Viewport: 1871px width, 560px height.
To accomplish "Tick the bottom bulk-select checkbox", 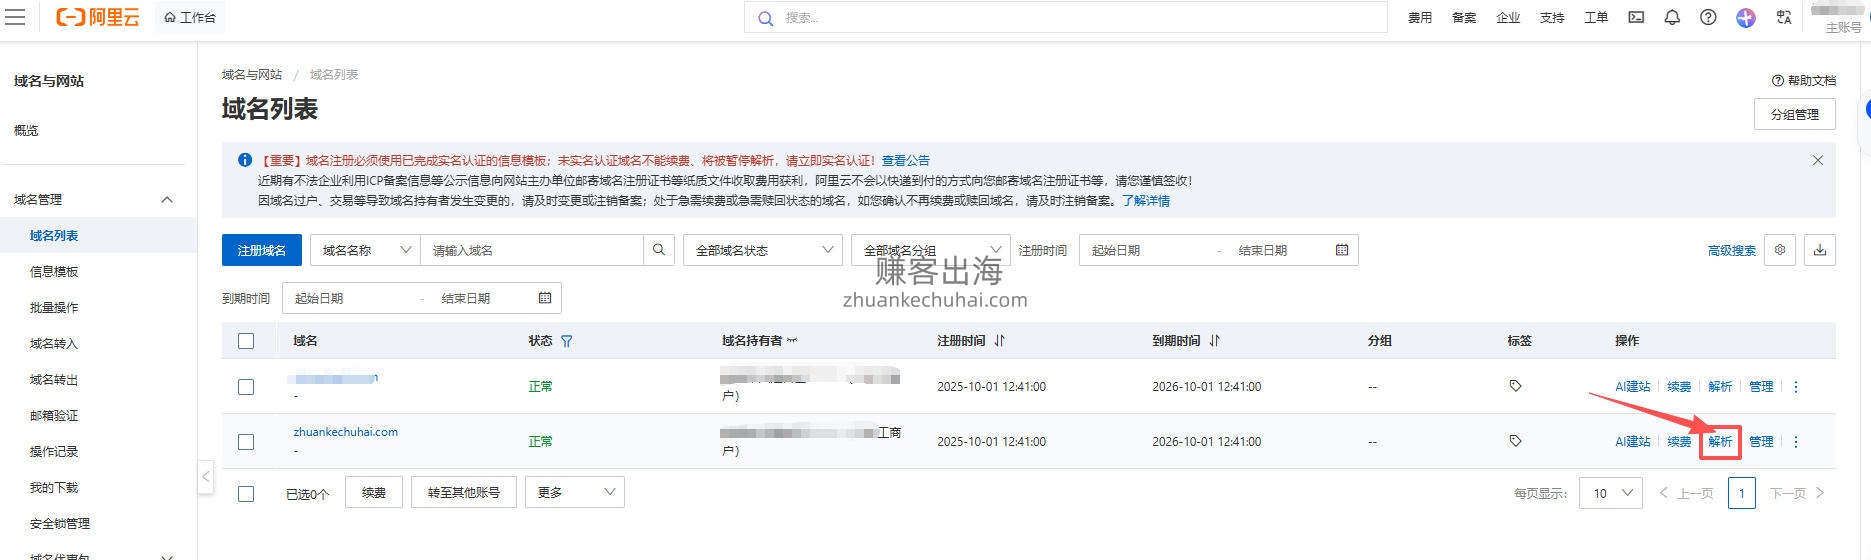I will click(x=246, y=493).
